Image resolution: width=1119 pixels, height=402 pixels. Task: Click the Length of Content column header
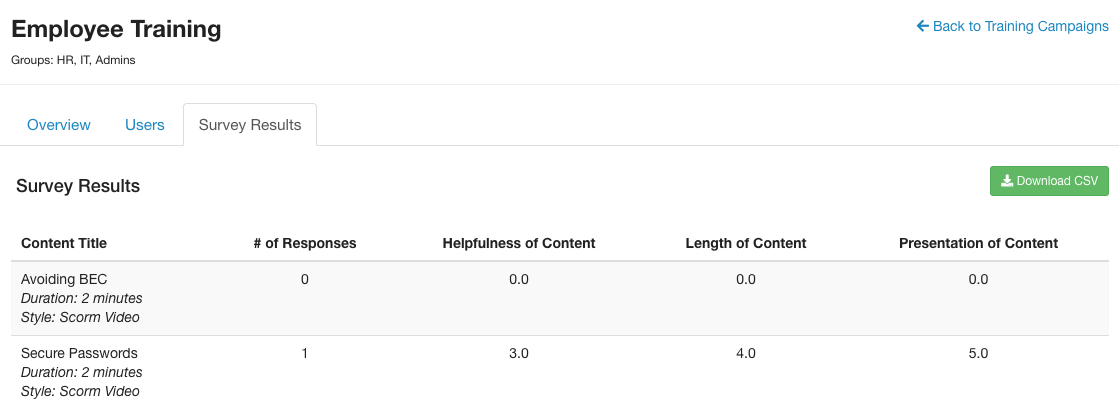pos(746,243)
